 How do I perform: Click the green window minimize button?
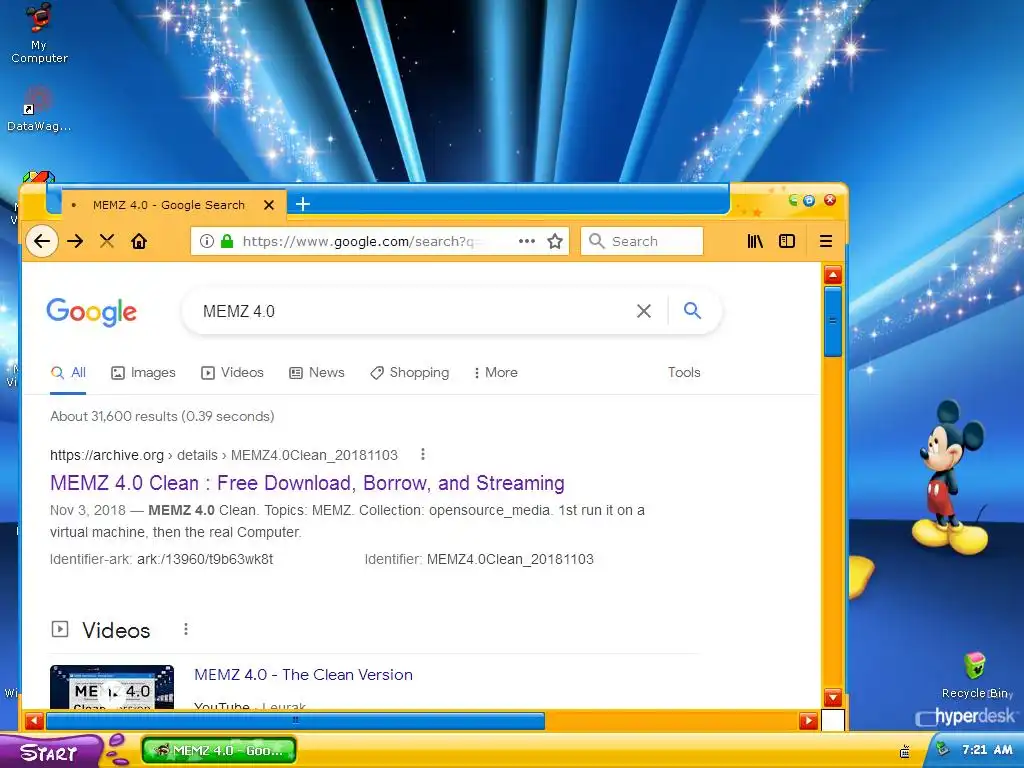[x=792, y=200]
